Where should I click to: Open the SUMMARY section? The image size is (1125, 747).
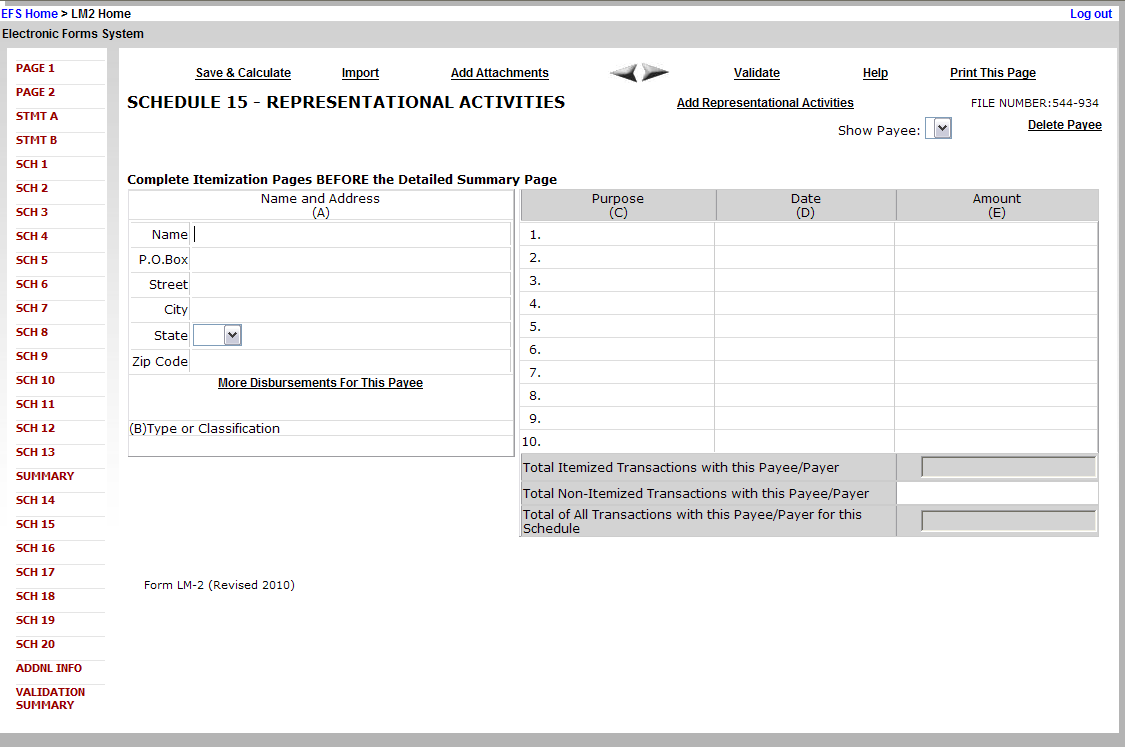[x=45, y=476]
